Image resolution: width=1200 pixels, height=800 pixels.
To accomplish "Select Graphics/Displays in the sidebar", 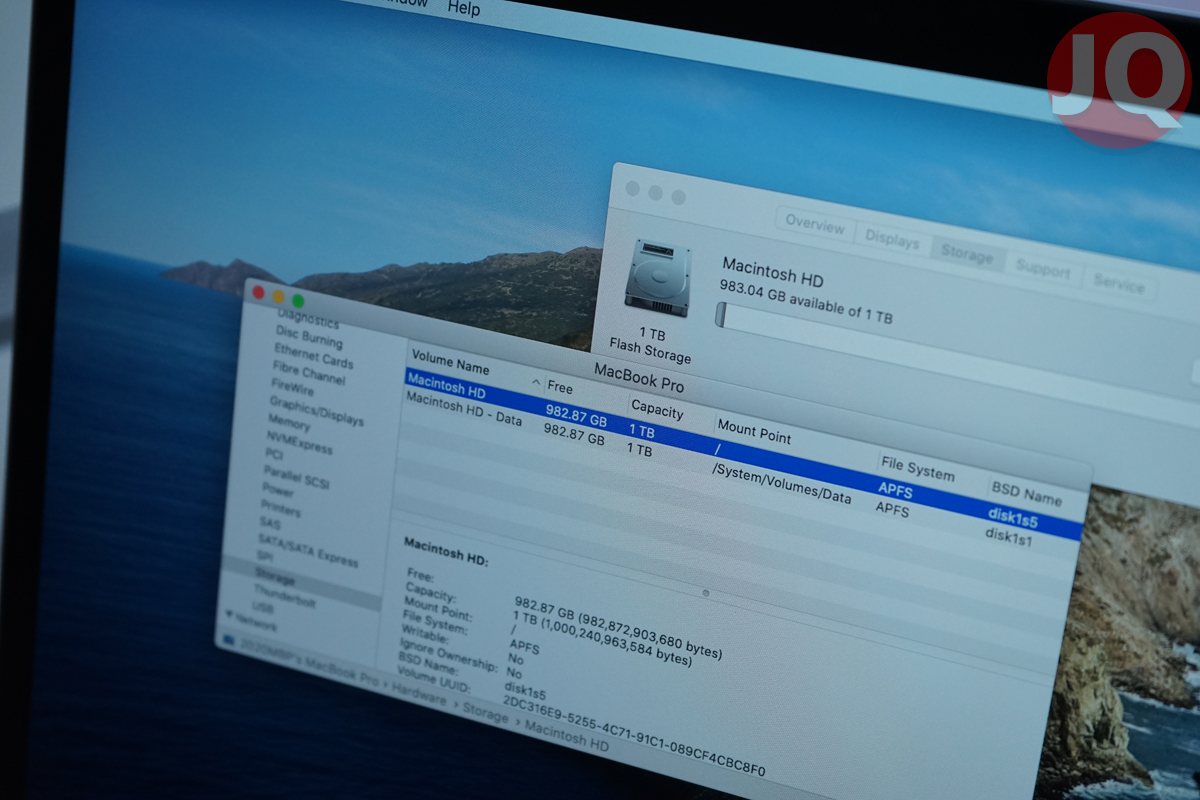I will [x=316, y=411].
